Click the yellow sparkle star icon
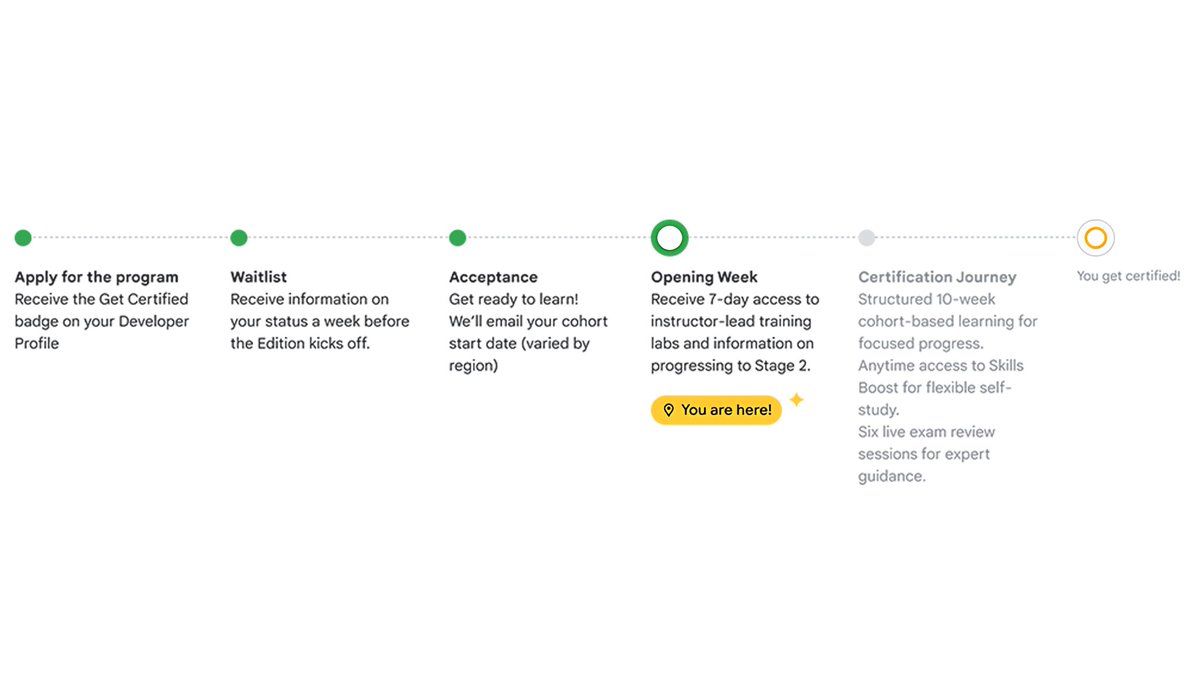The image size is (1200, 675). tap(796, 400)
